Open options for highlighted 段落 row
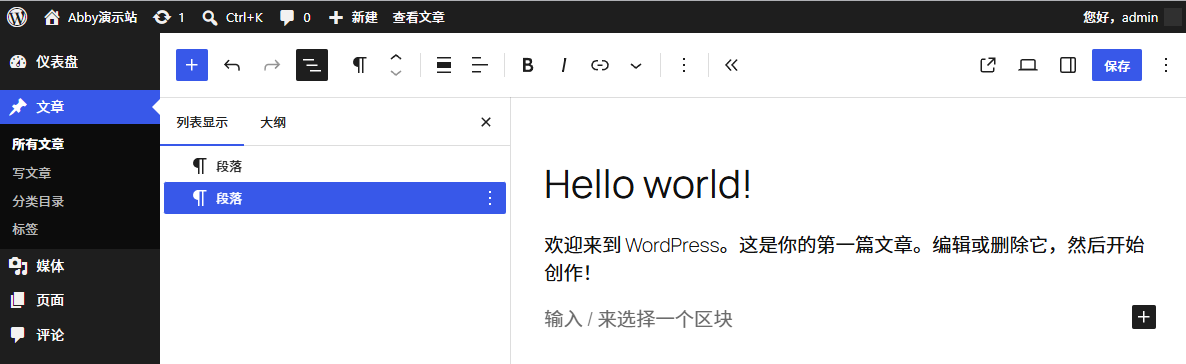 click(x=489, y=198)
